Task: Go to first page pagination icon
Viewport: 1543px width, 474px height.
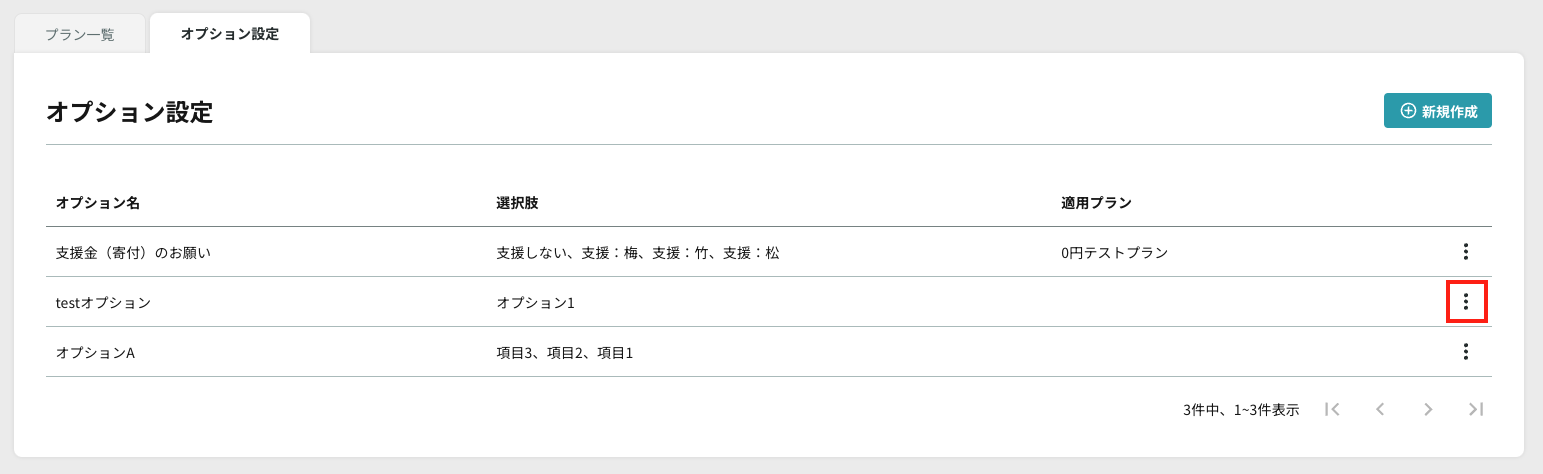Action: 1331,409
